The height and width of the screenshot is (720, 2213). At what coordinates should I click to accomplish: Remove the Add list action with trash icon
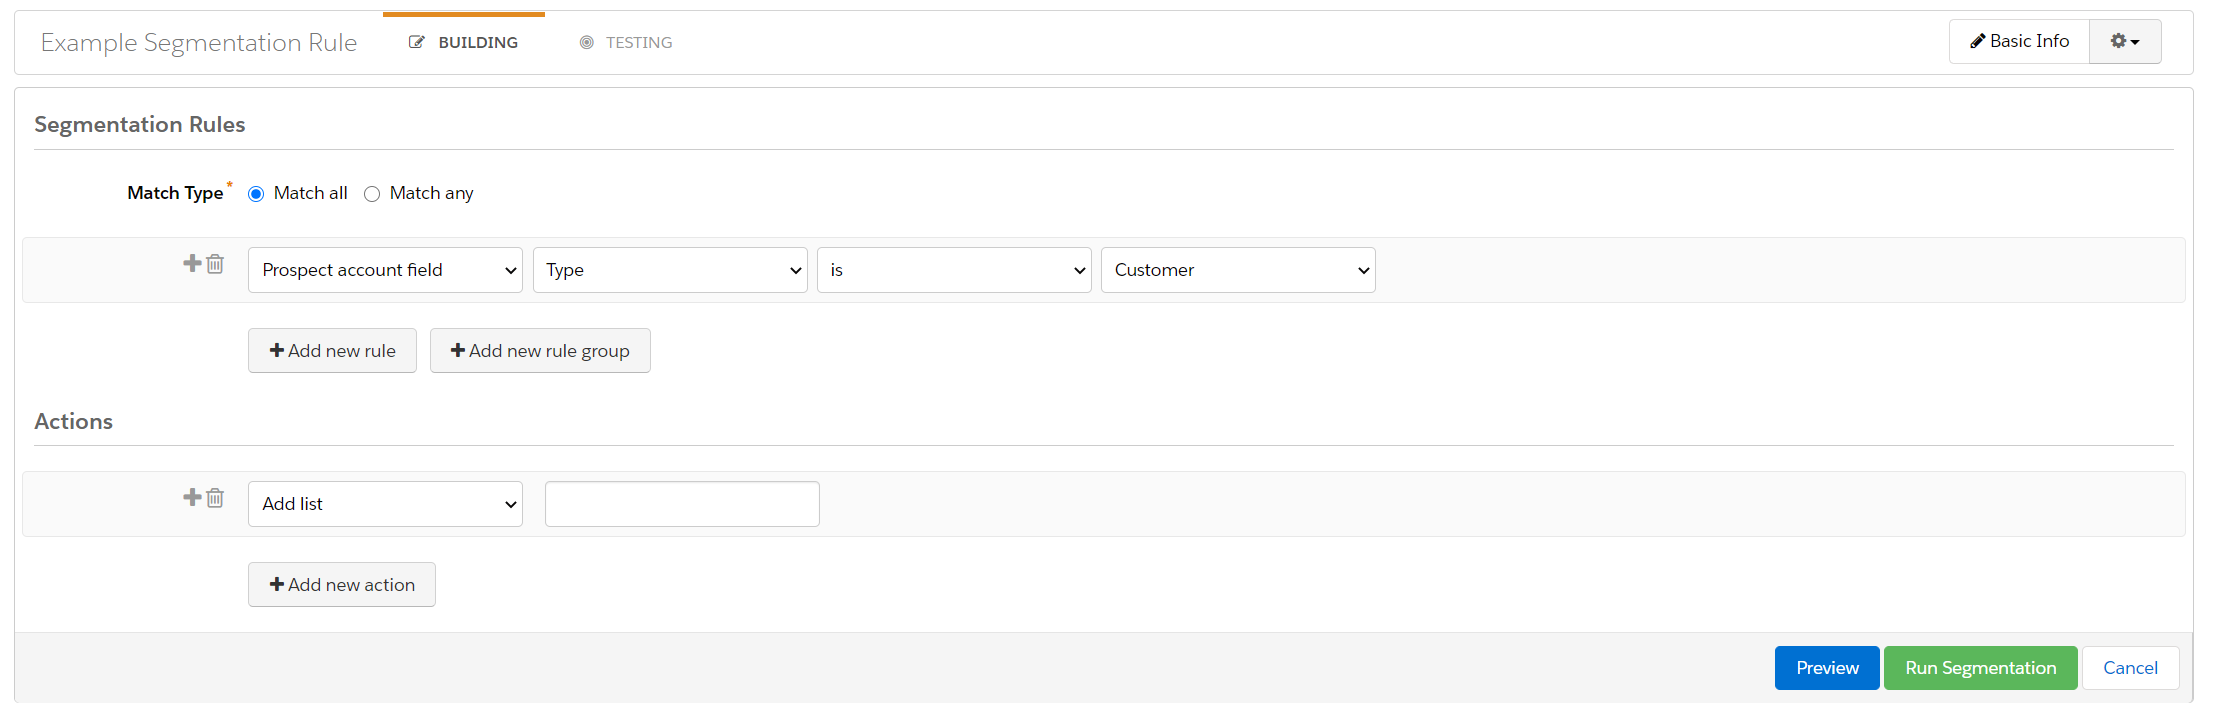pyautogui.click(x=215, y=498)
